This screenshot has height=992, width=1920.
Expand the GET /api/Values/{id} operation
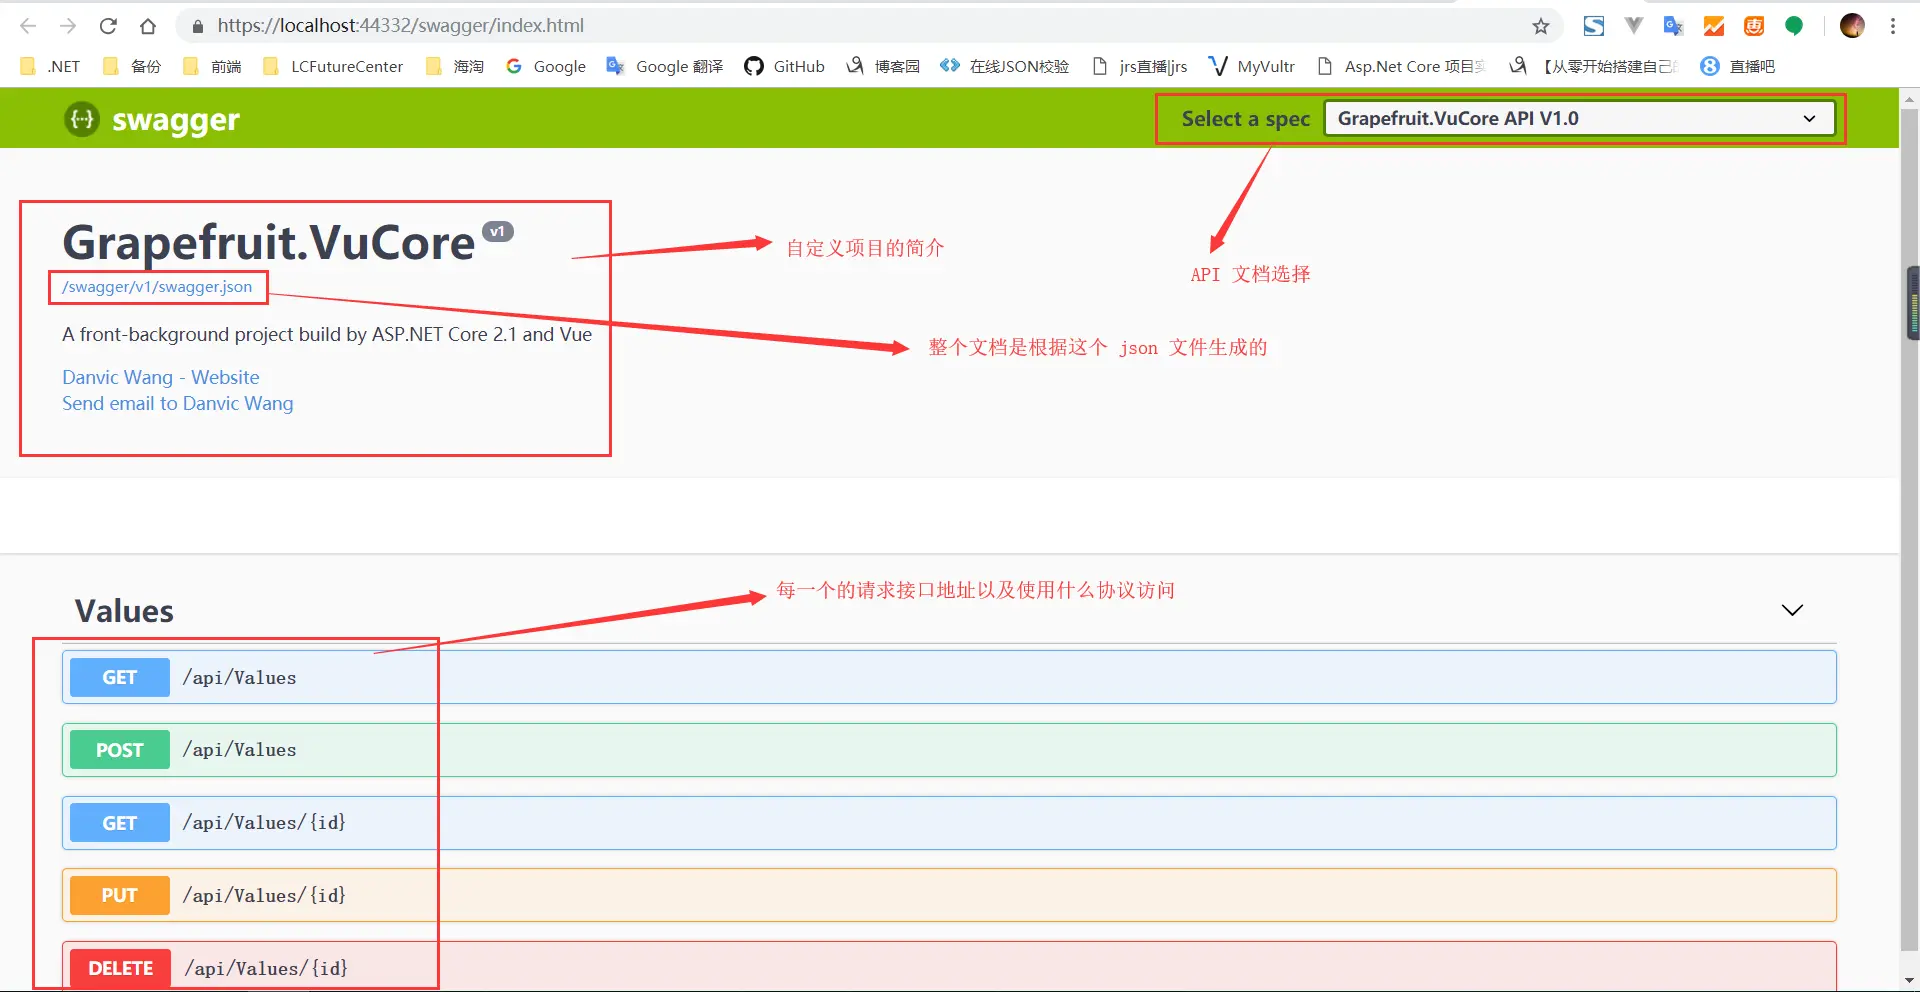point(949,823)
